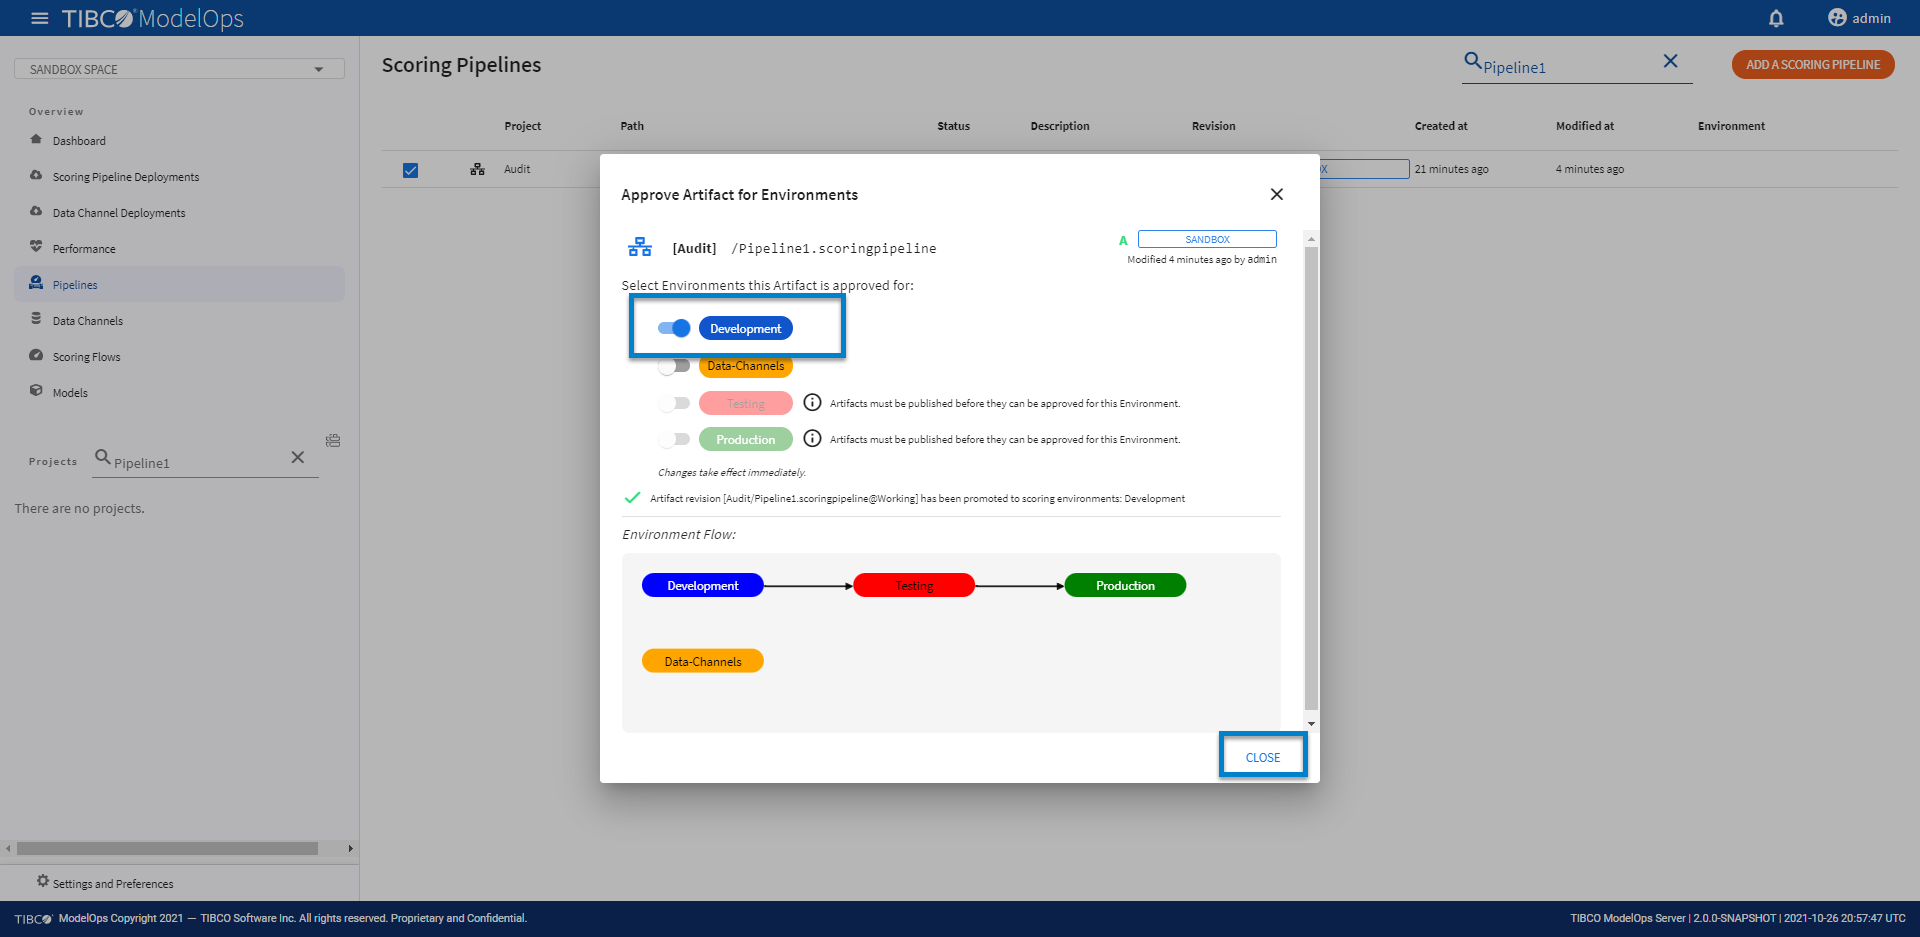This screenshot has height=937, width=1920.
Task: Click the Data Channel Deployments icon
Action: [36, 211]
